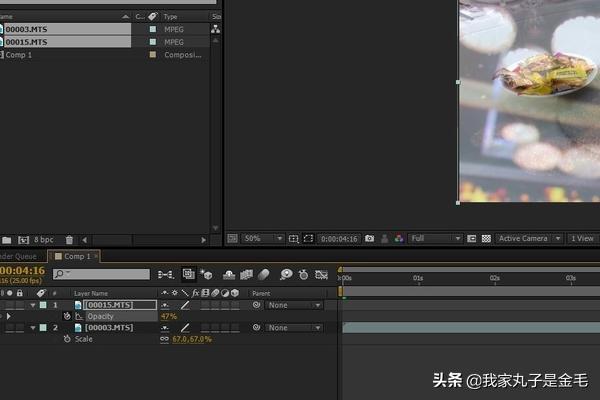600x400 pixels.
Task: Open Parent None dropdown for 00015.MTS
Action: point(294,305)
